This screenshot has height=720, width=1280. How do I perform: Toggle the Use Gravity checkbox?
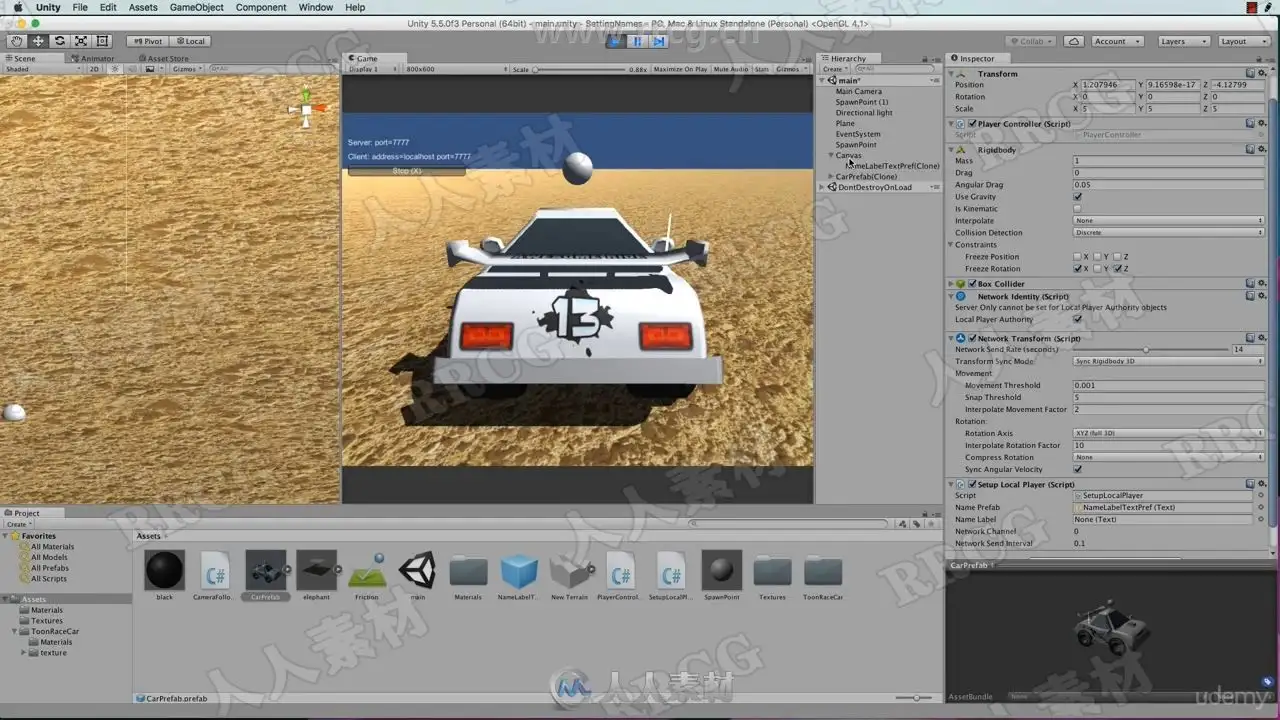tap(1077, 197)
